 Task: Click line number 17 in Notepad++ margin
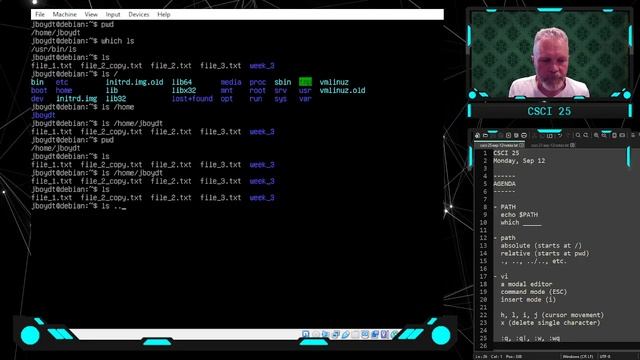(483, 276)
